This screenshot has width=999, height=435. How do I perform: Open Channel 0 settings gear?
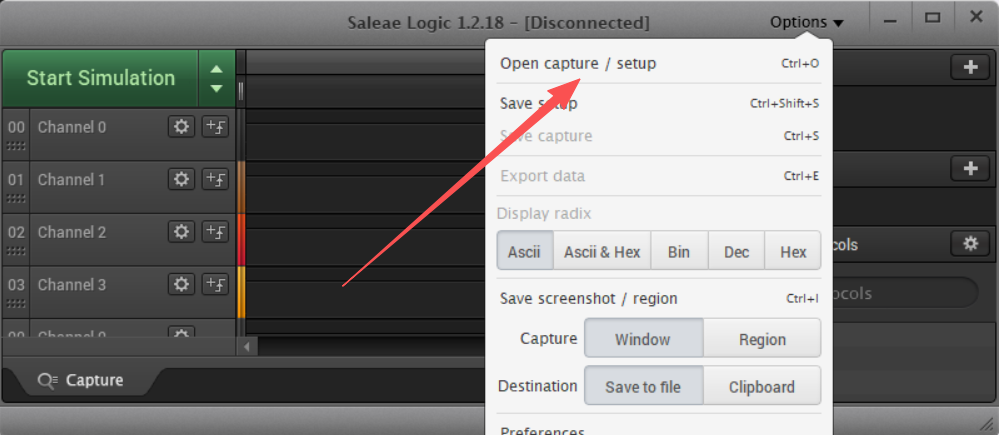click(181, 126)
